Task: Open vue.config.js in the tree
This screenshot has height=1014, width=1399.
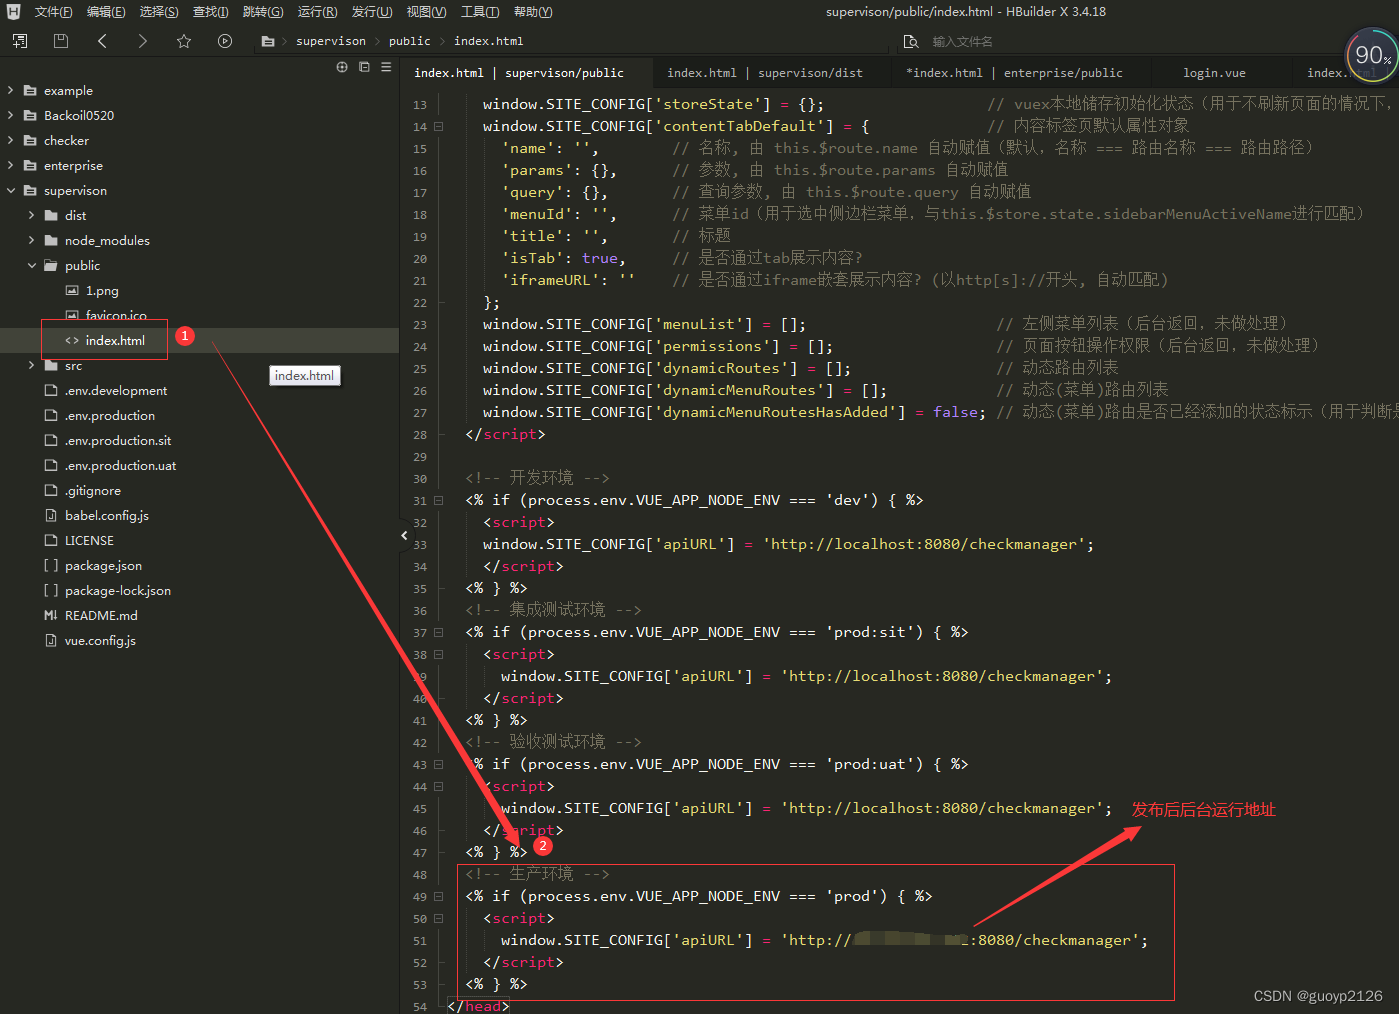Action: pyautogui.click(x=100, y=640)
